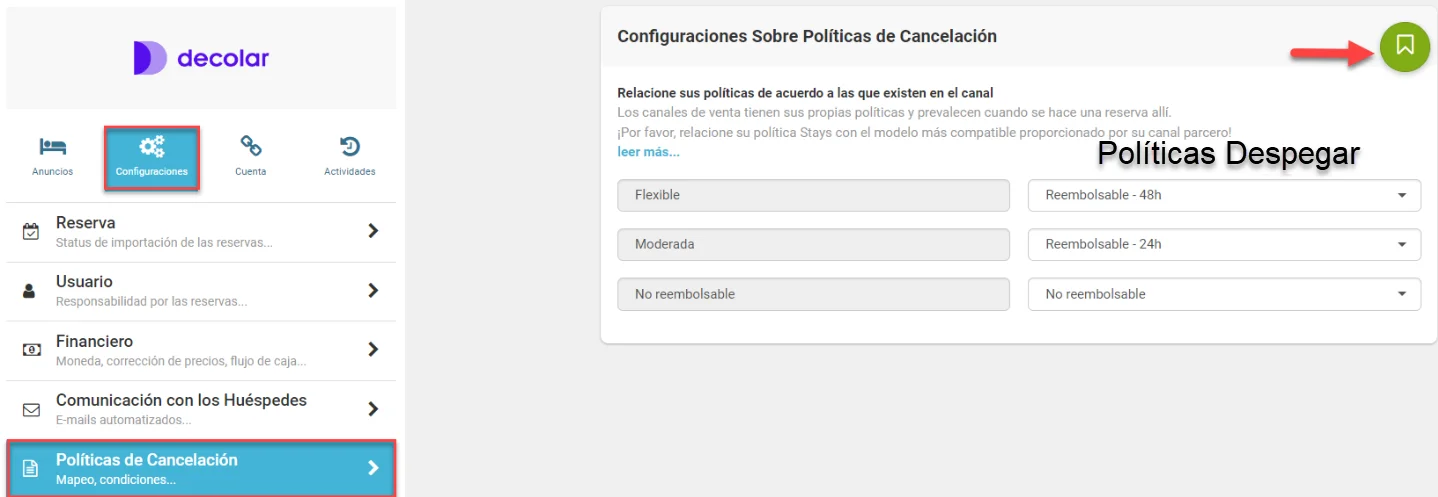Expand the Usuario chevron arrow
Viewport: 1438px width, 497px height.
pyautogui.click(x=373, y=290)
